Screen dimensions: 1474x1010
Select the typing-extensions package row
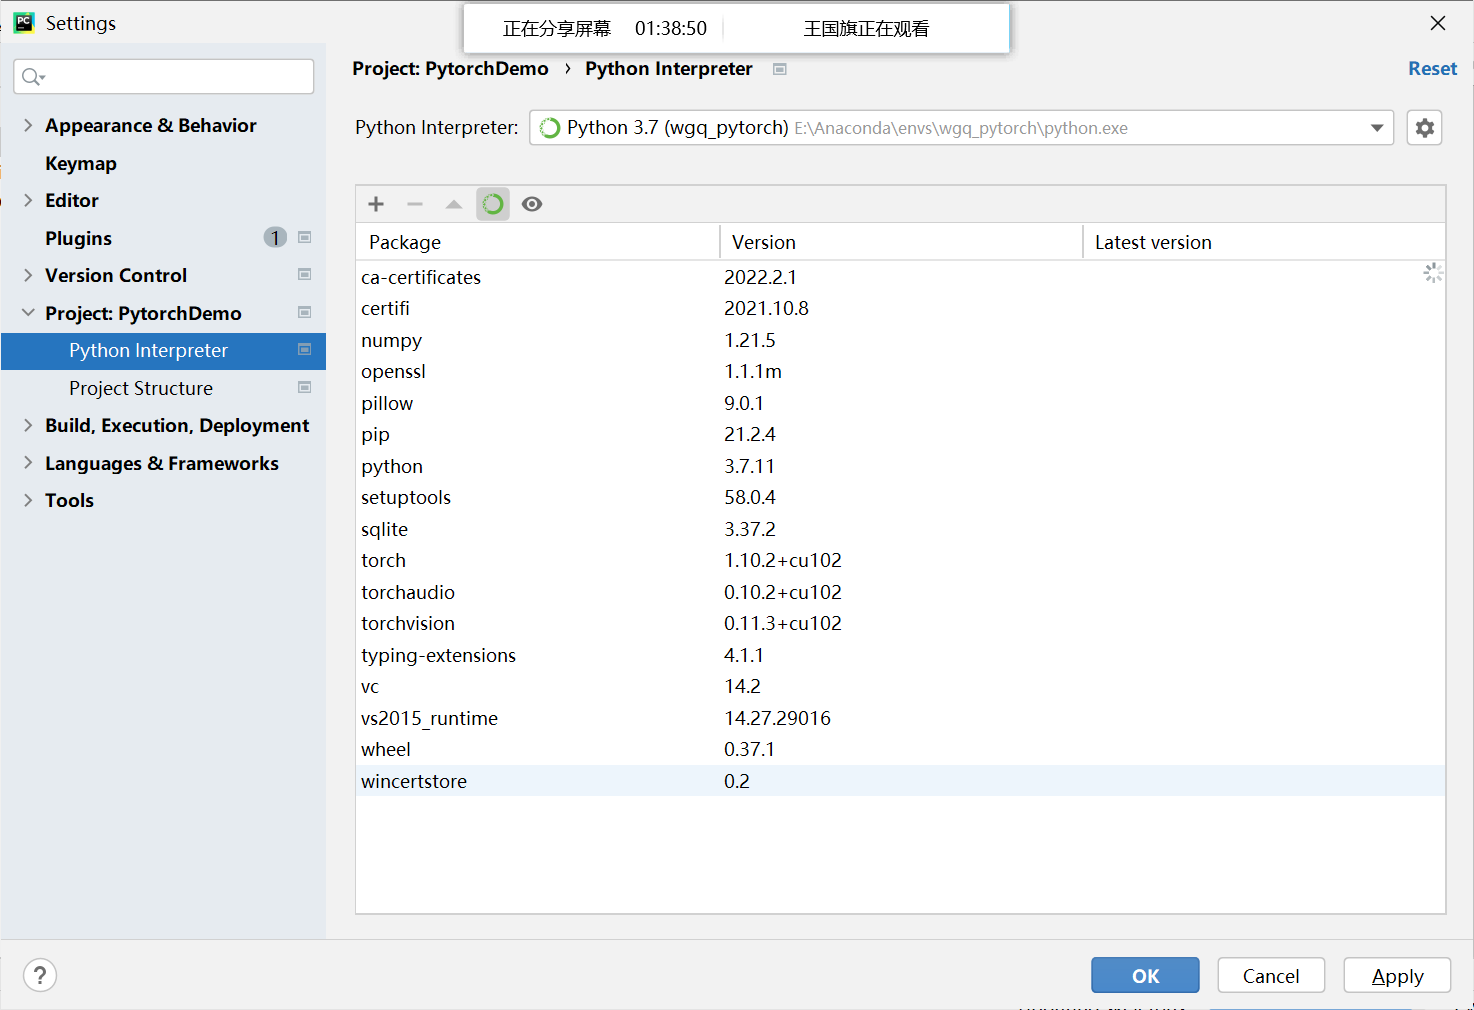click(x=900, y=655)
